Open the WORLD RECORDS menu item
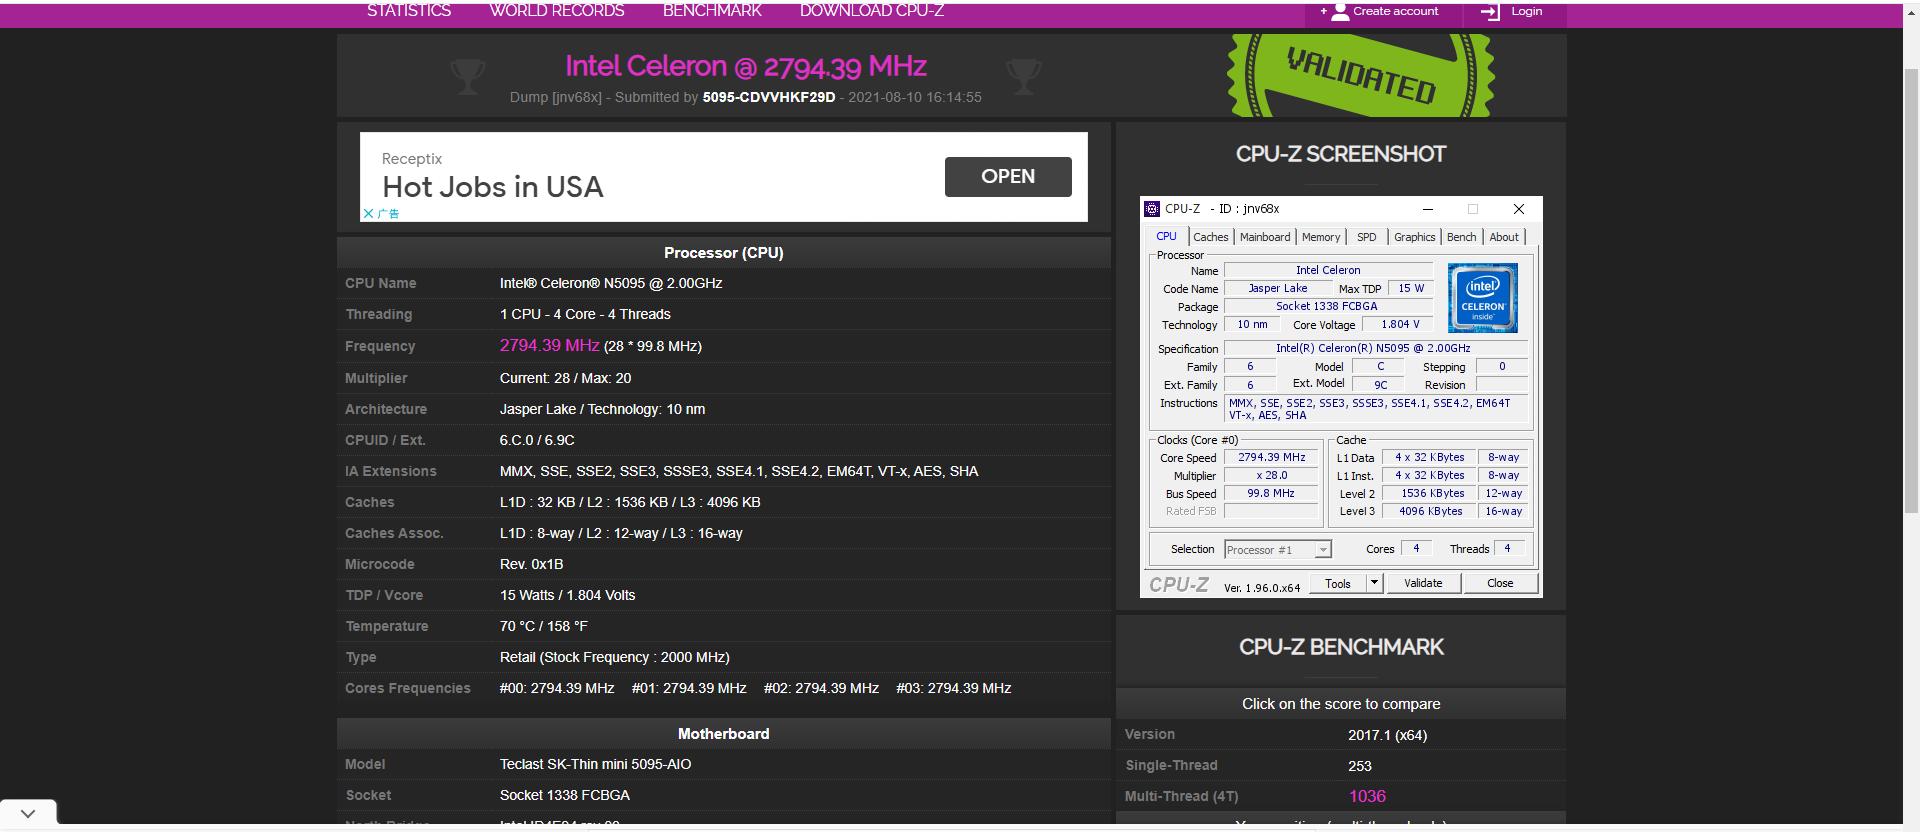 (x=556, y=11)
